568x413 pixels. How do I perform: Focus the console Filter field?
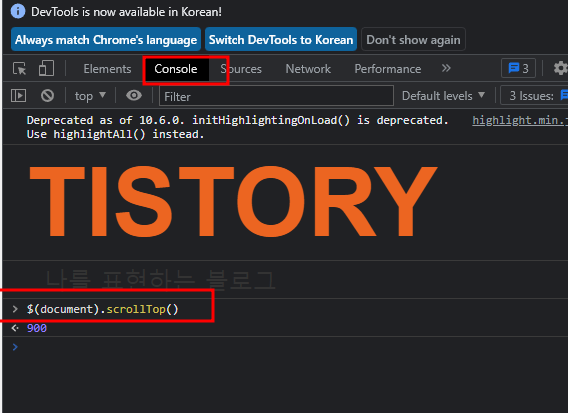(x=276, y=96)
